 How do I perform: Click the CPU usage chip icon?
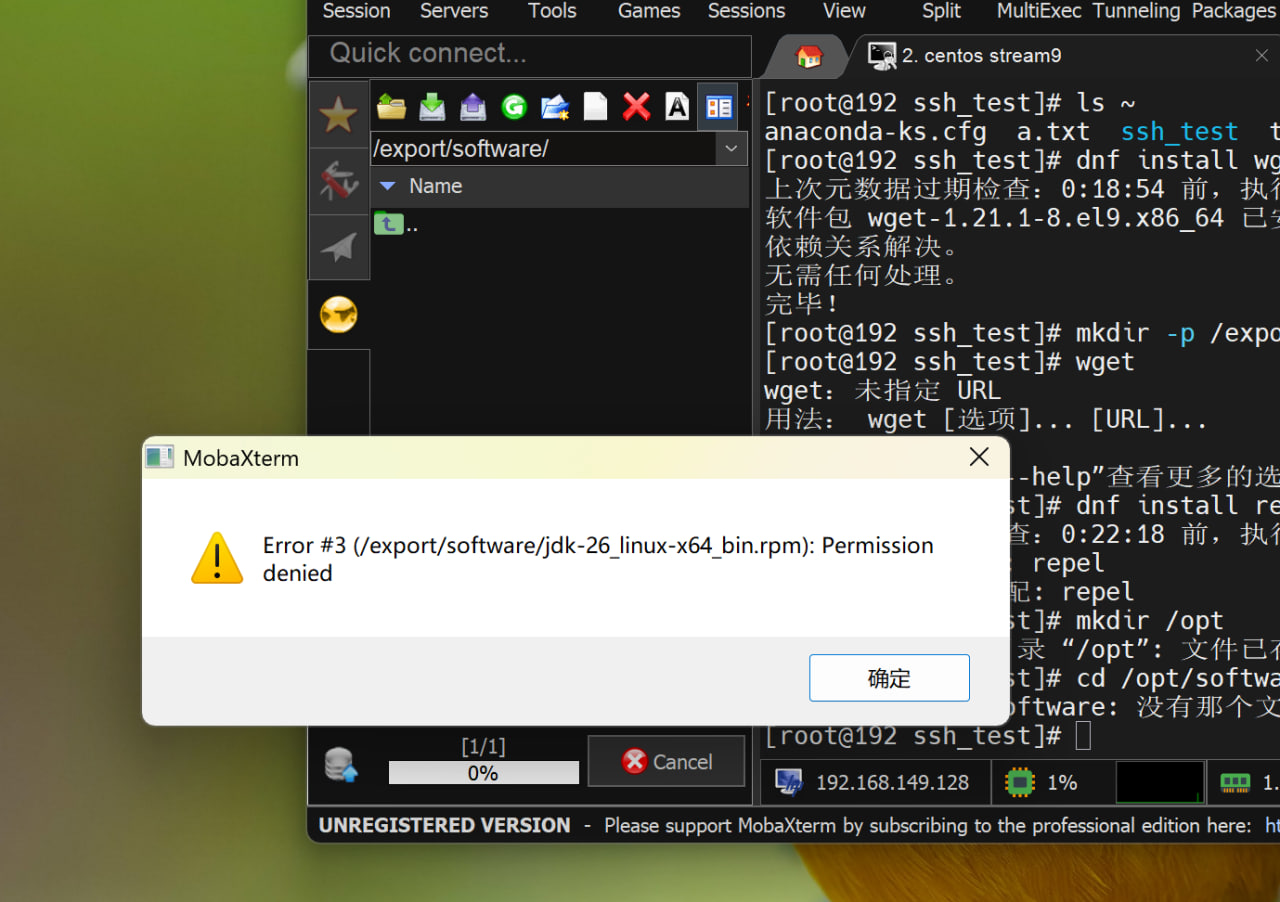pos(1020,783)
